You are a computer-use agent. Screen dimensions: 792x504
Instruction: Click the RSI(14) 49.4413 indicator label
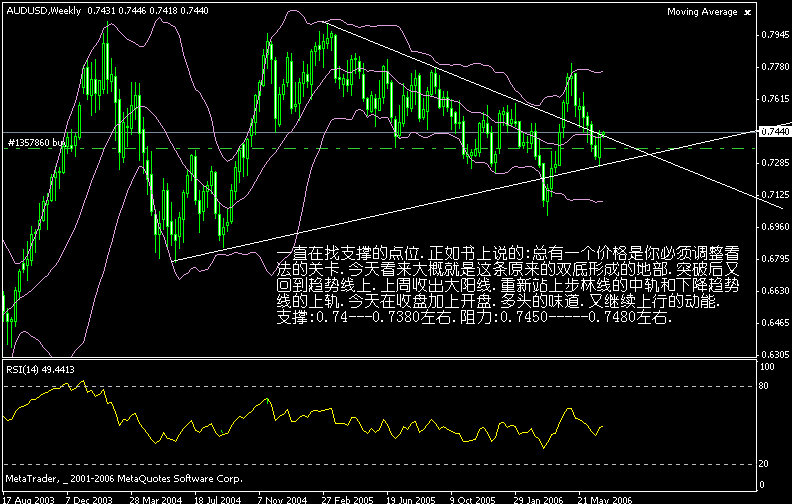(x=40, y=370)
